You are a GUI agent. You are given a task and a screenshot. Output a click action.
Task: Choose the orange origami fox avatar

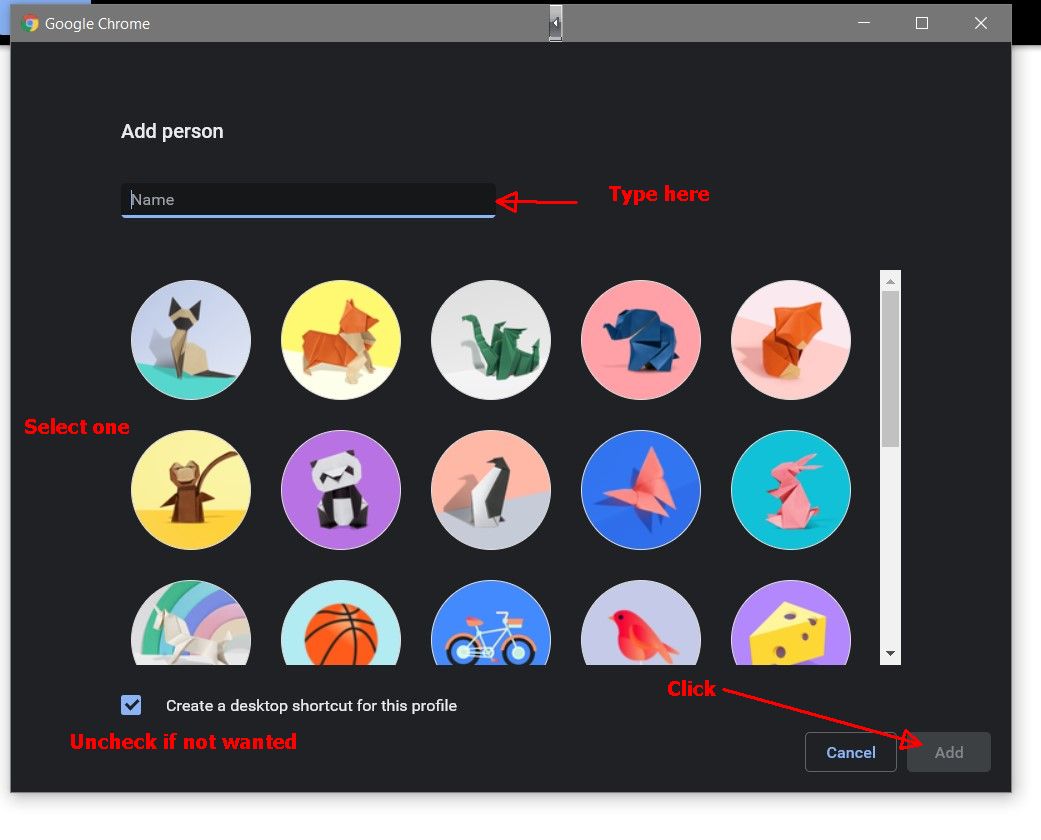[791, 340]
